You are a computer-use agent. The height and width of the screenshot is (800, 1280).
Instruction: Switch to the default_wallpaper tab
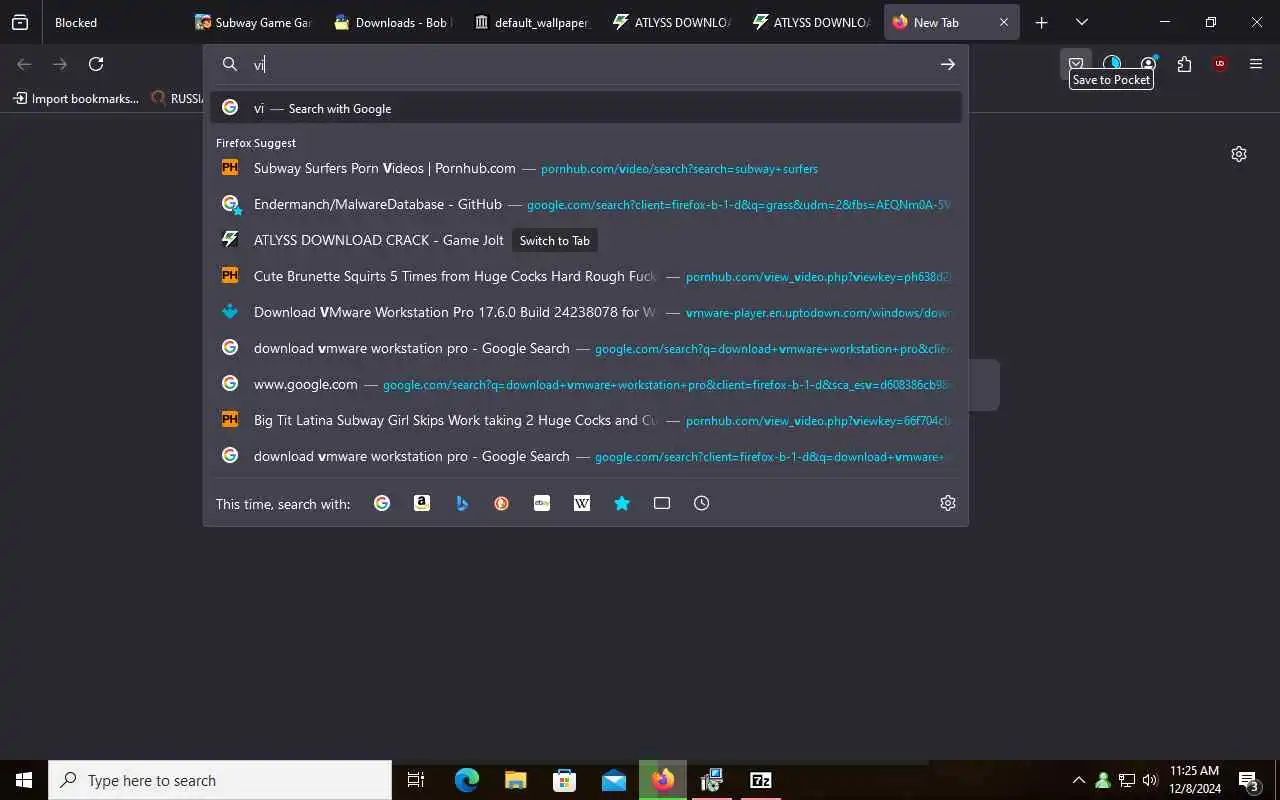531,22
